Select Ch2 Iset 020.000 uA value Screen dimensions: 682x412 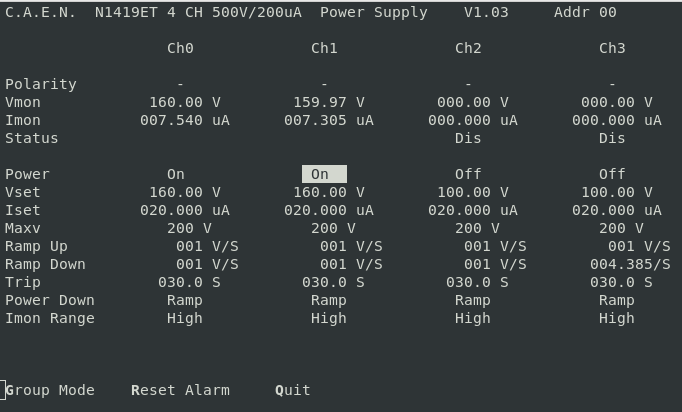coord(473,210)
